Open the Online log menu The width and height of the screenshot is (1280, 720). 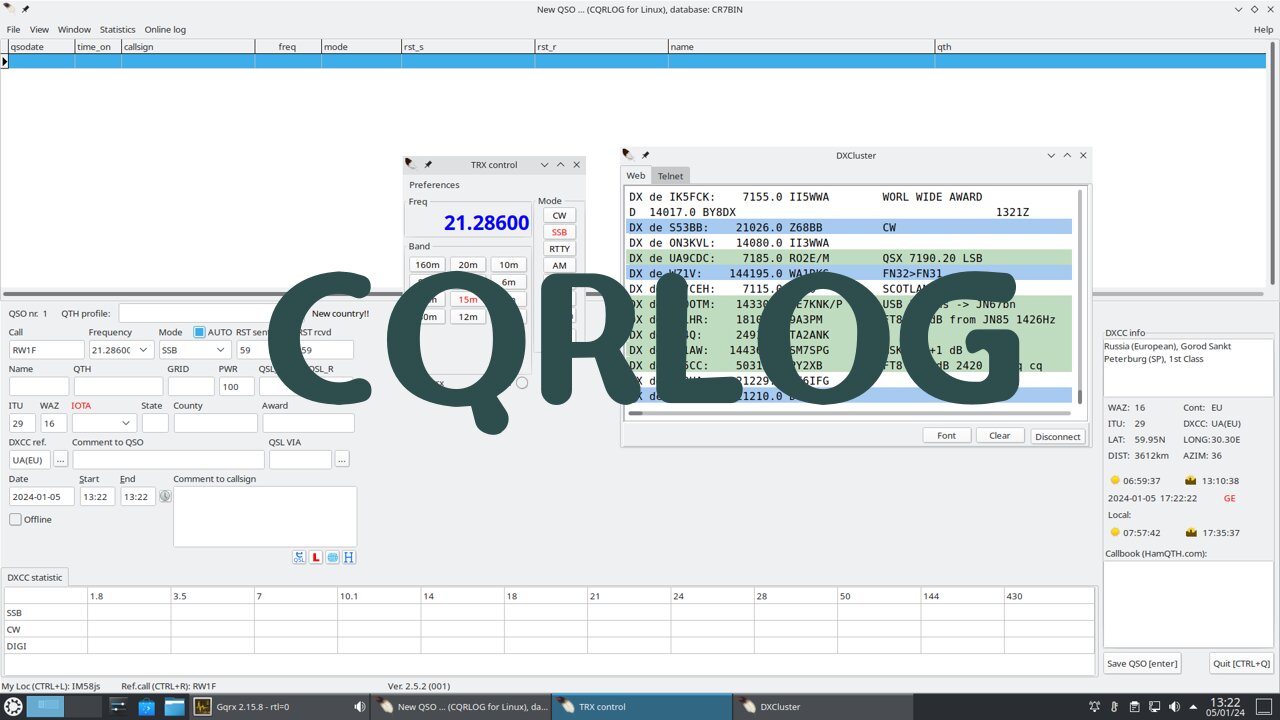tap(165, 30)
